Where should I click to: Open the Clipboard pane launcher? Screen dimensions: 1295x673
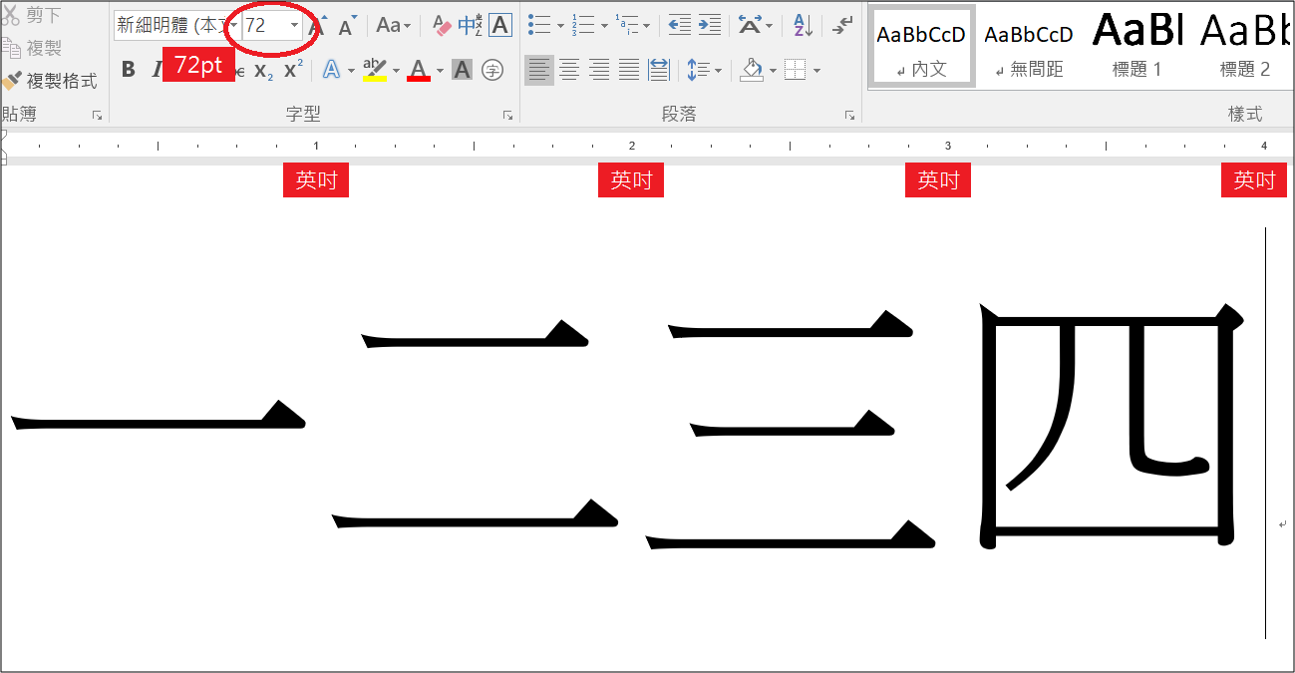(x=97, y=116)
